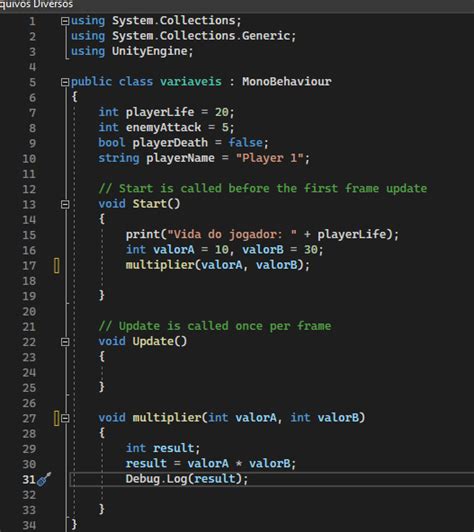Click the "string" keyword on line 10
Screen dimensions: 474x532
119,158
